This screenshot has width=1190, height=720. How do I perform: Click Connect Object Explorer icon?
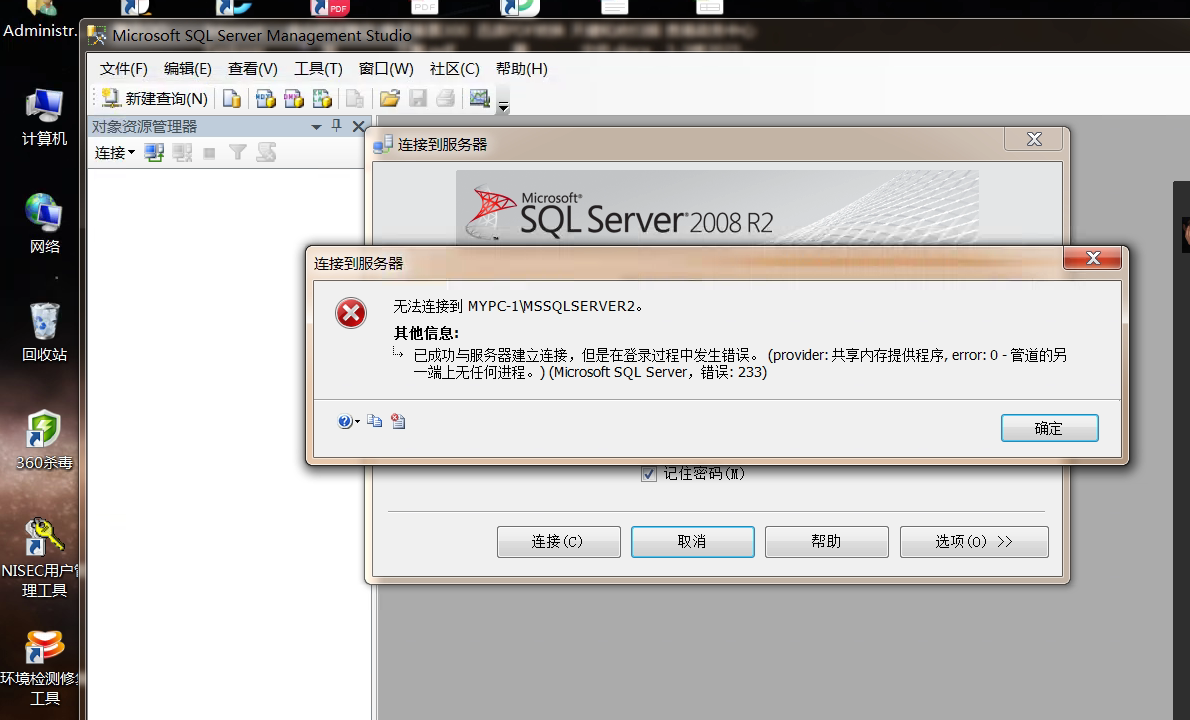point(154,153)
